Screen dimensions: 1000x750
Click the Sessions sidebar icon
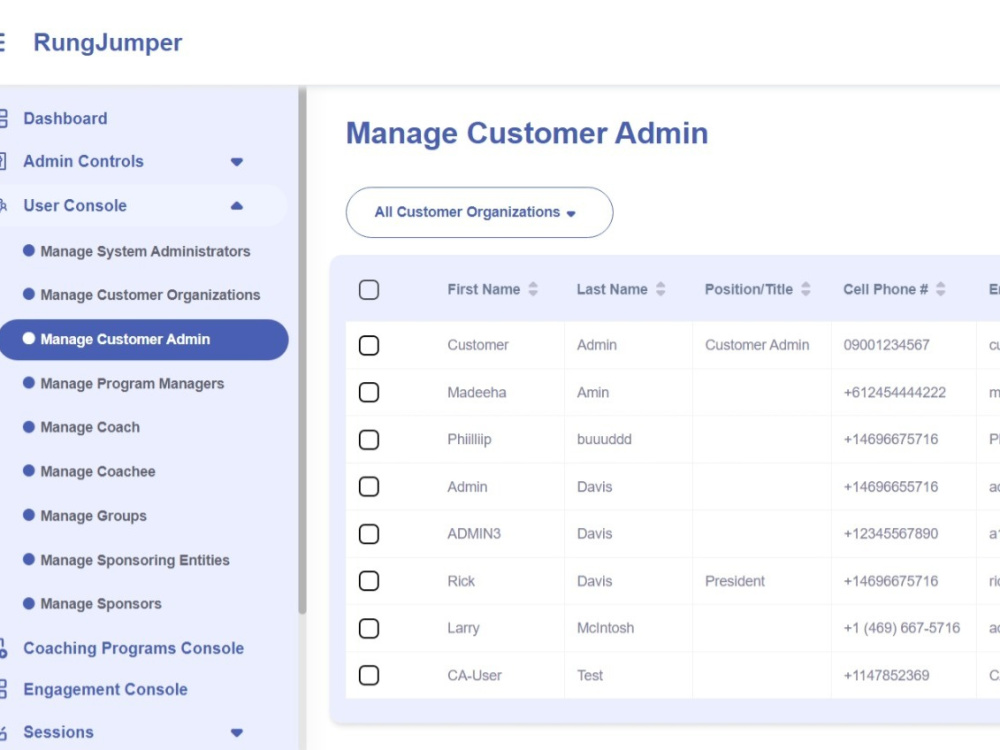point(3,732)
